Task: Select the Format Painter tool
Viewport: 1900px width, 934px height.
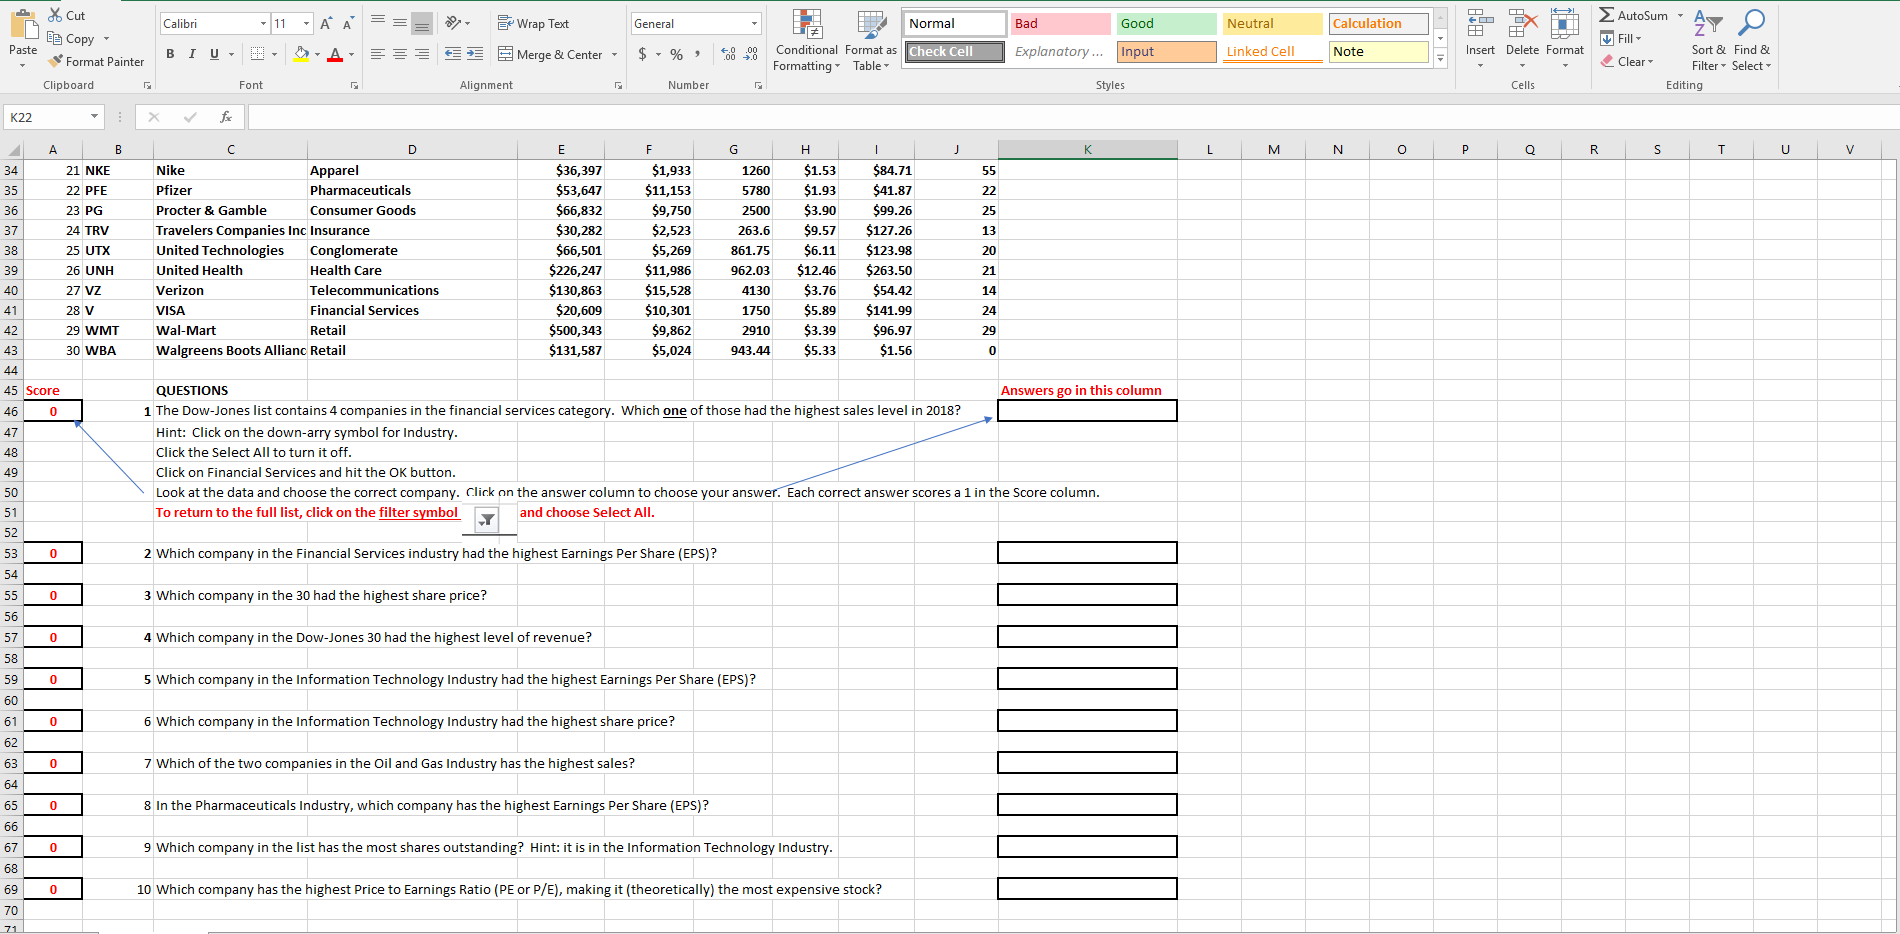Action: (x=96, y=61)
